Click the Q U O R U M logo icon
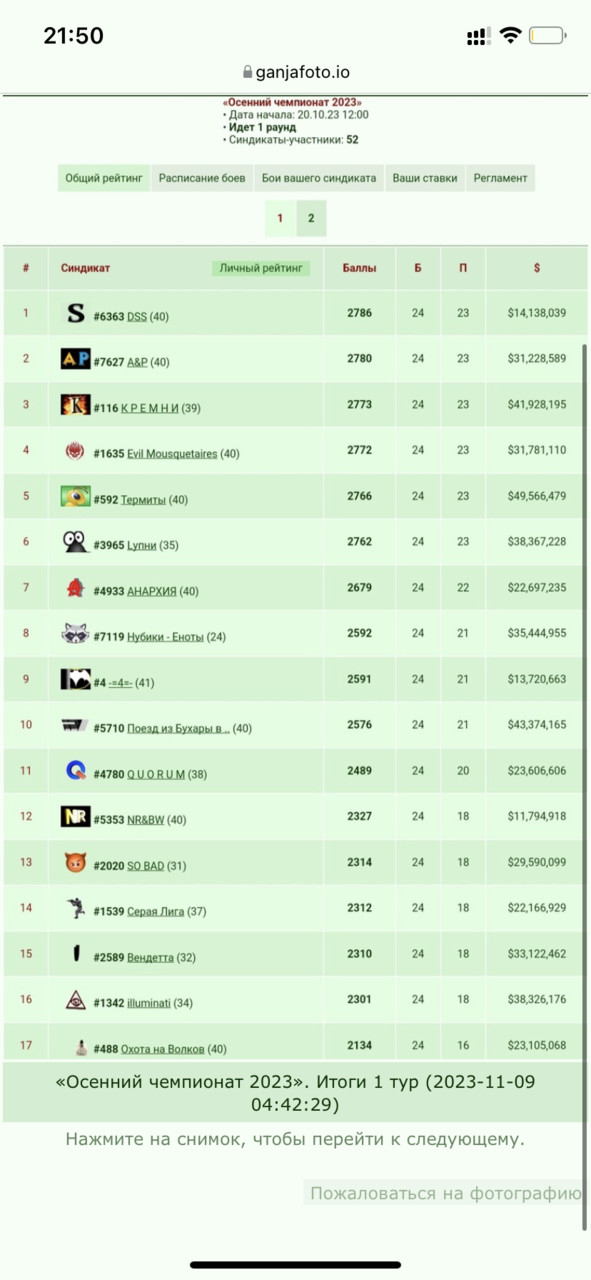 76,771
